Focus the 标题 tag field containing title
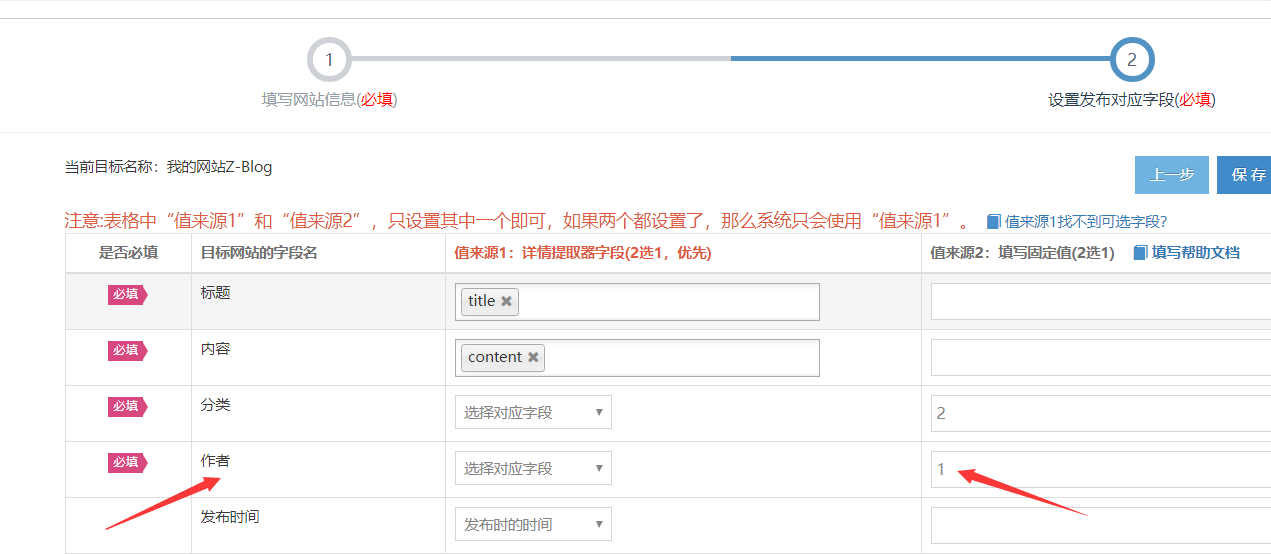 click(x=637, y=302)
